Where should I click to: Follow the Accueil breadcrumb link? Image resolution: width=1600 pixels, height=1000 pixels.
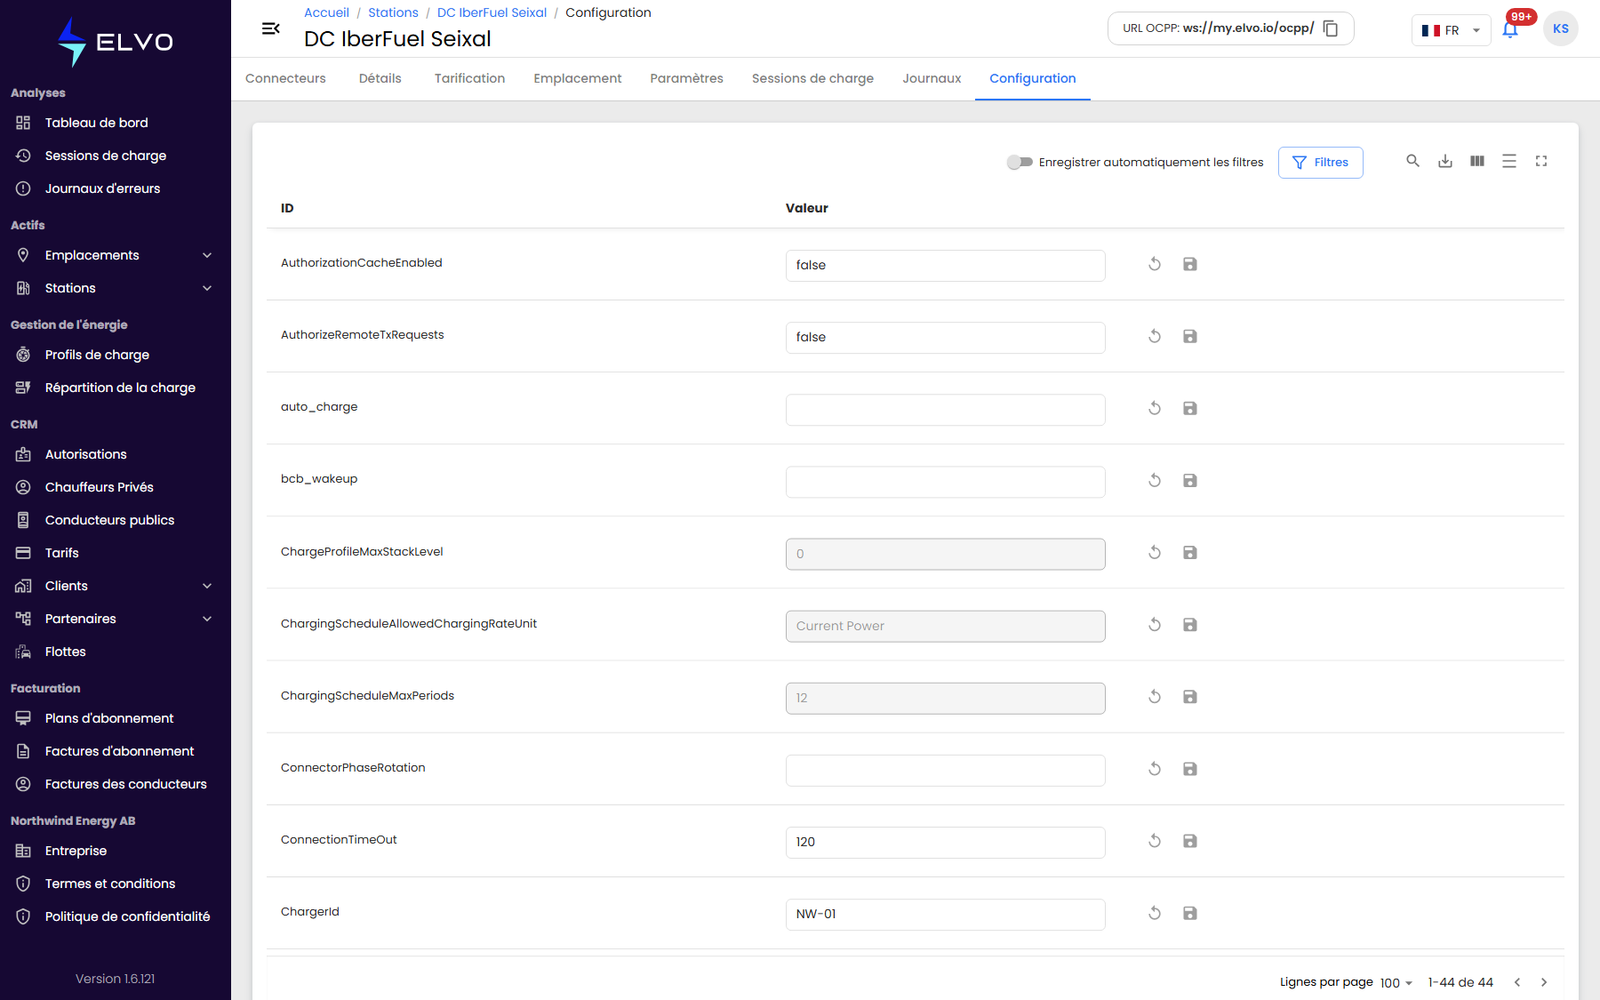(326, 12)
